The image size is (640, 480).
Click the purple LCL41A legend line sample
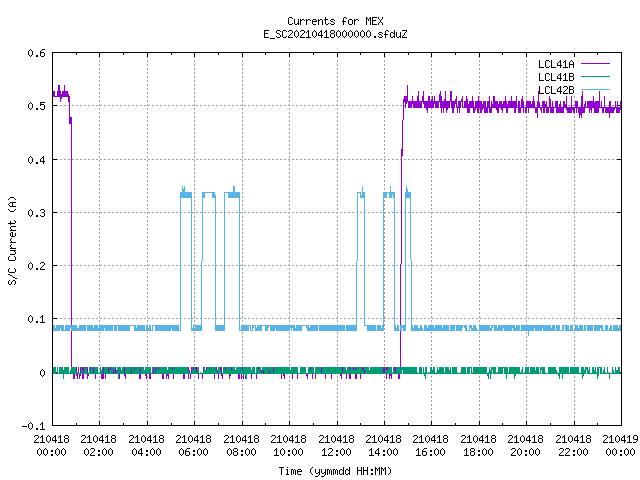click(596, 64)
